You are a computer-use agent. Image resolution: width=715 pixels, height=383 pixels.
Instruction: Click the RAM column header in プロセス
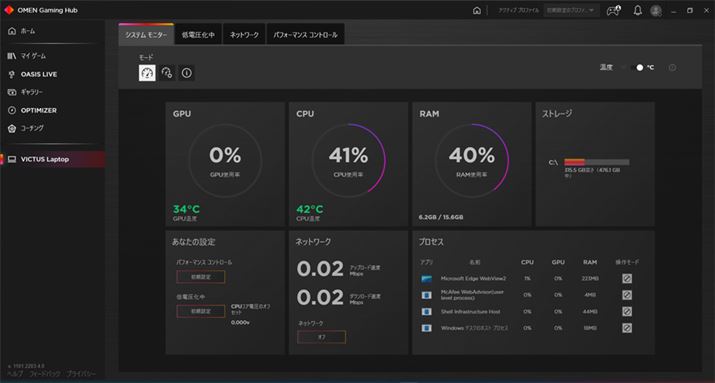coord(590,262)
